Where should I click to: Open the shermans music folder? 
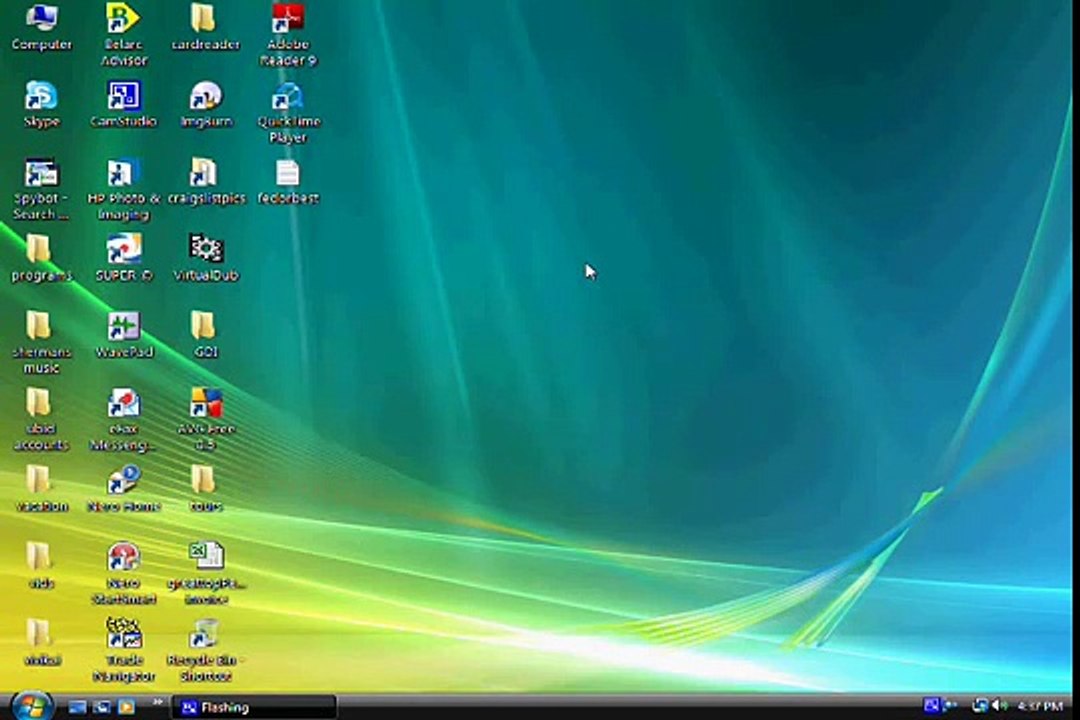point(41,343)
